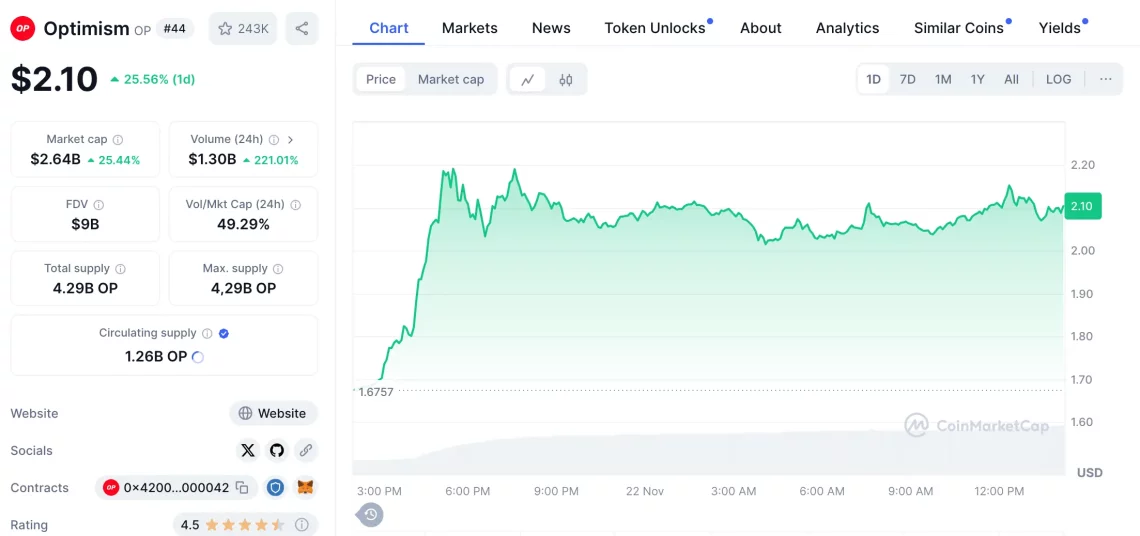
Task: Add Optimism to watchlist via star button
Action: point(243,29)
